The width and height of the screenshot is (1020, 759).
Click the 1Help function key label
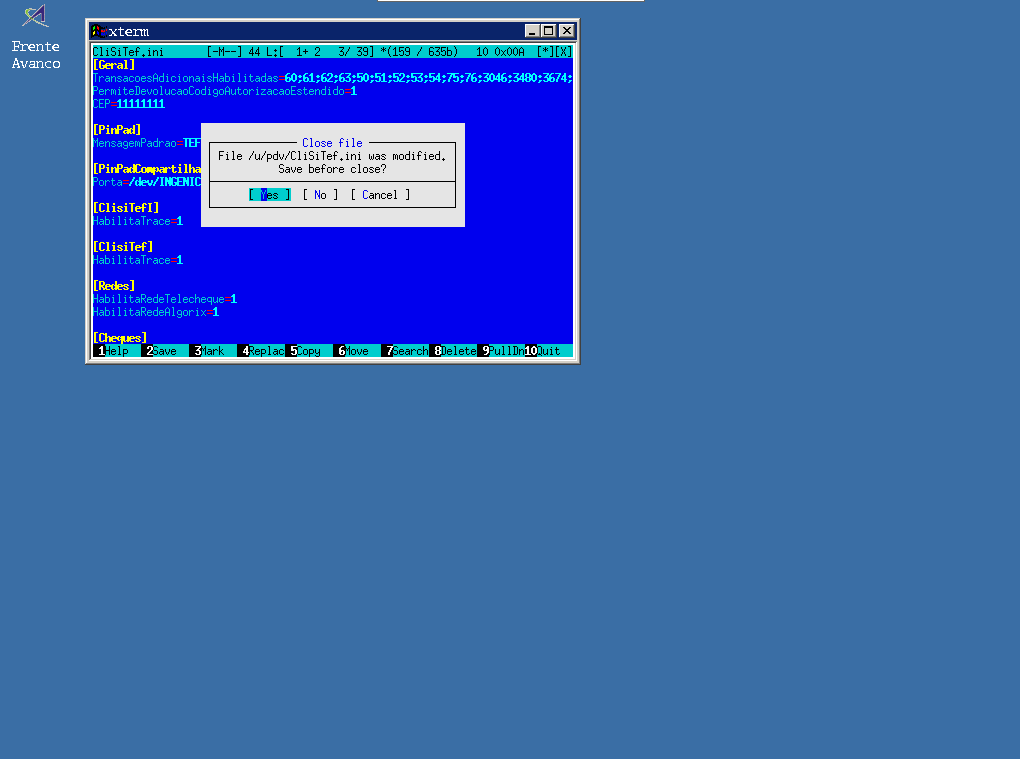(x=111, y=351)
